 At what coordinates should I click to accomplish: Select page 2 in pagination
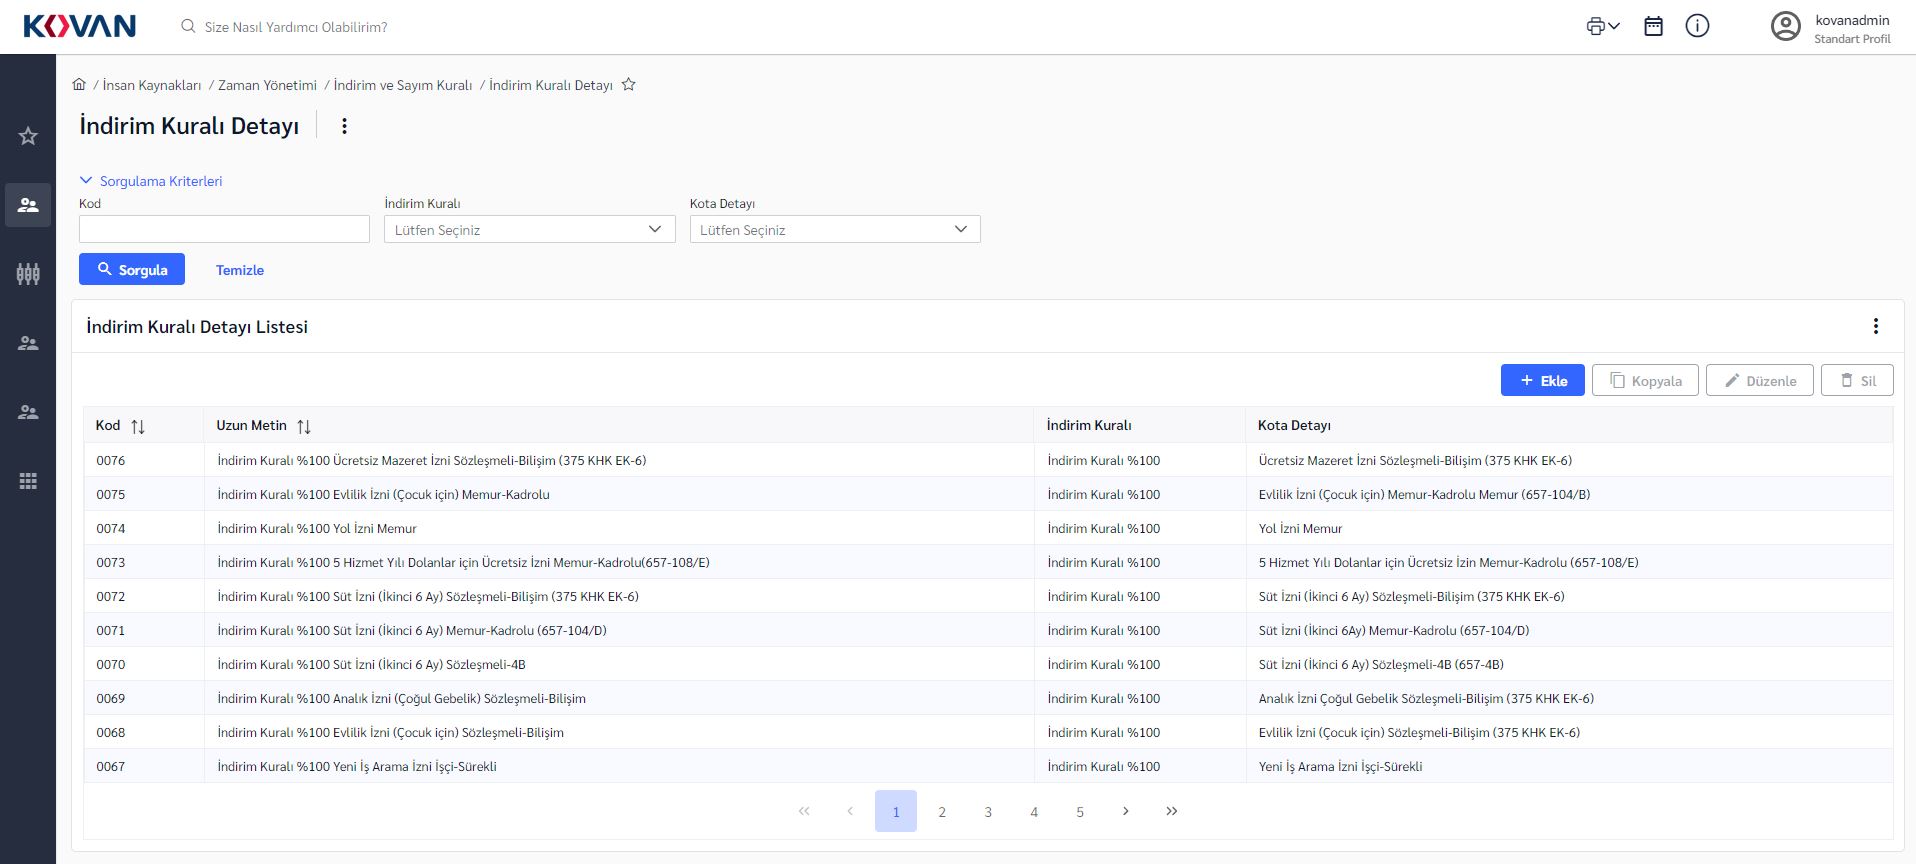pos(942,811)
